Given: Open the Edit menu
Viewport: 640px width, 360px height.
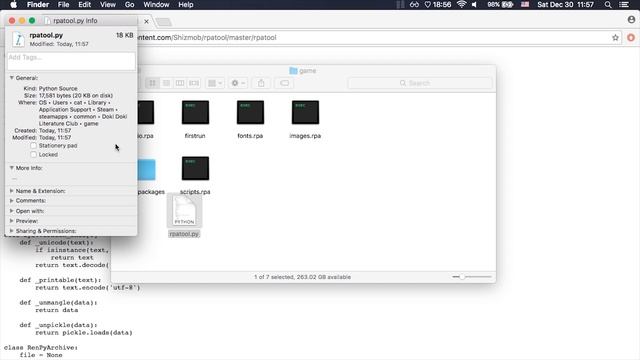Looking at the screenshot, I should tap(84, 4).
